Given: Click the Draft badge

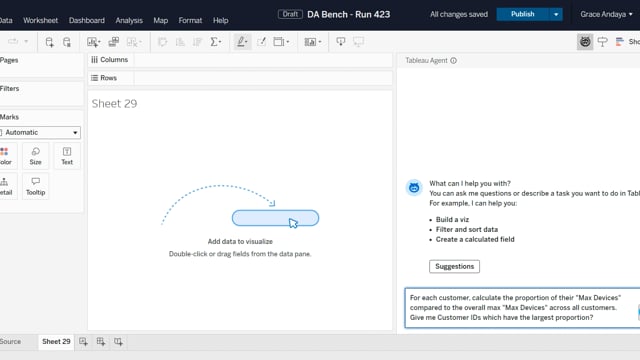Looking at the screenshot, I should point(290,14).
